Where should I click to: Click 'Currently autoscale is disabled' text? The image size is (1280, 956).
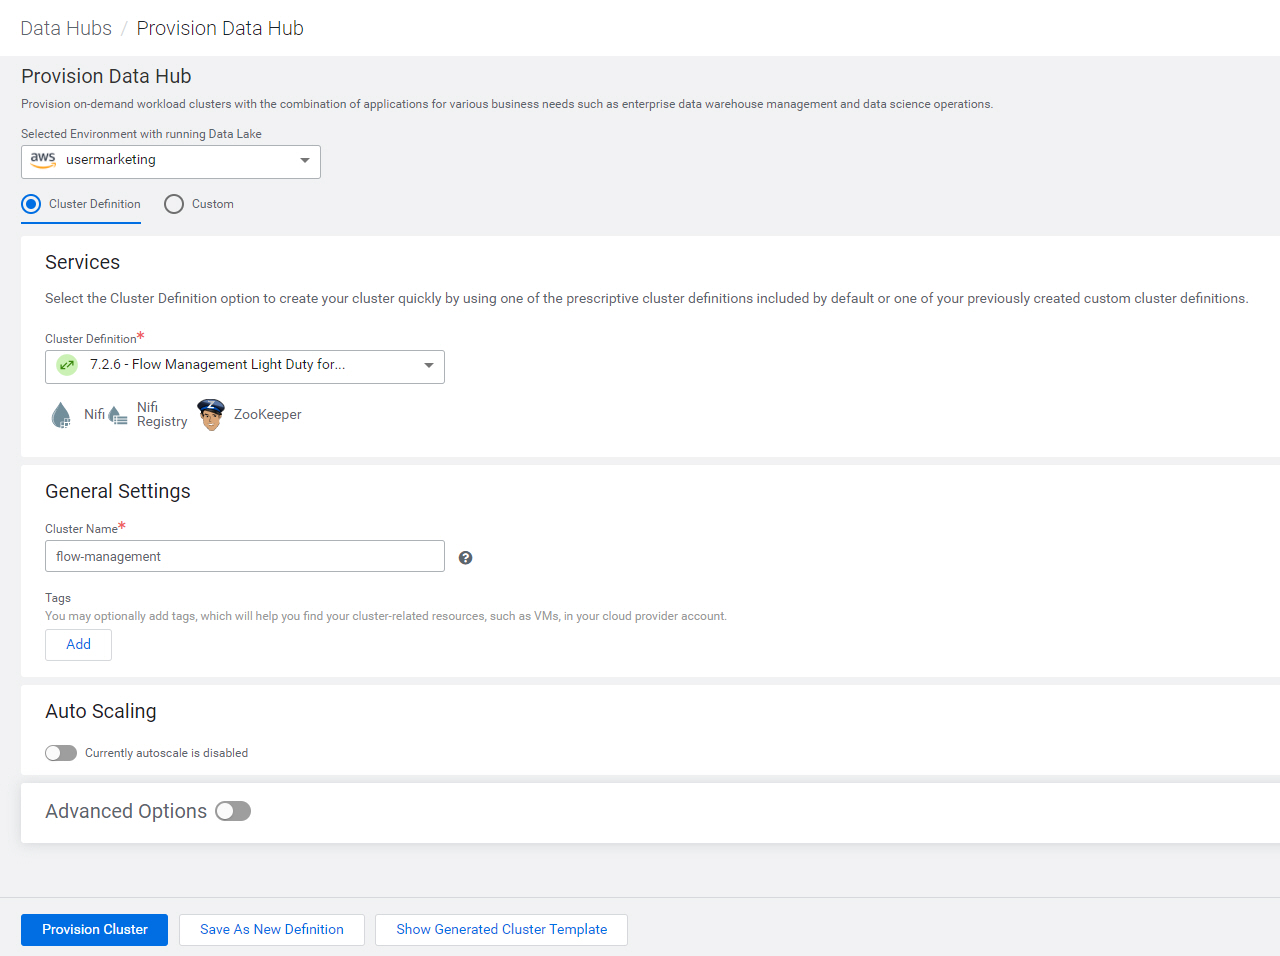coord(166,753)
